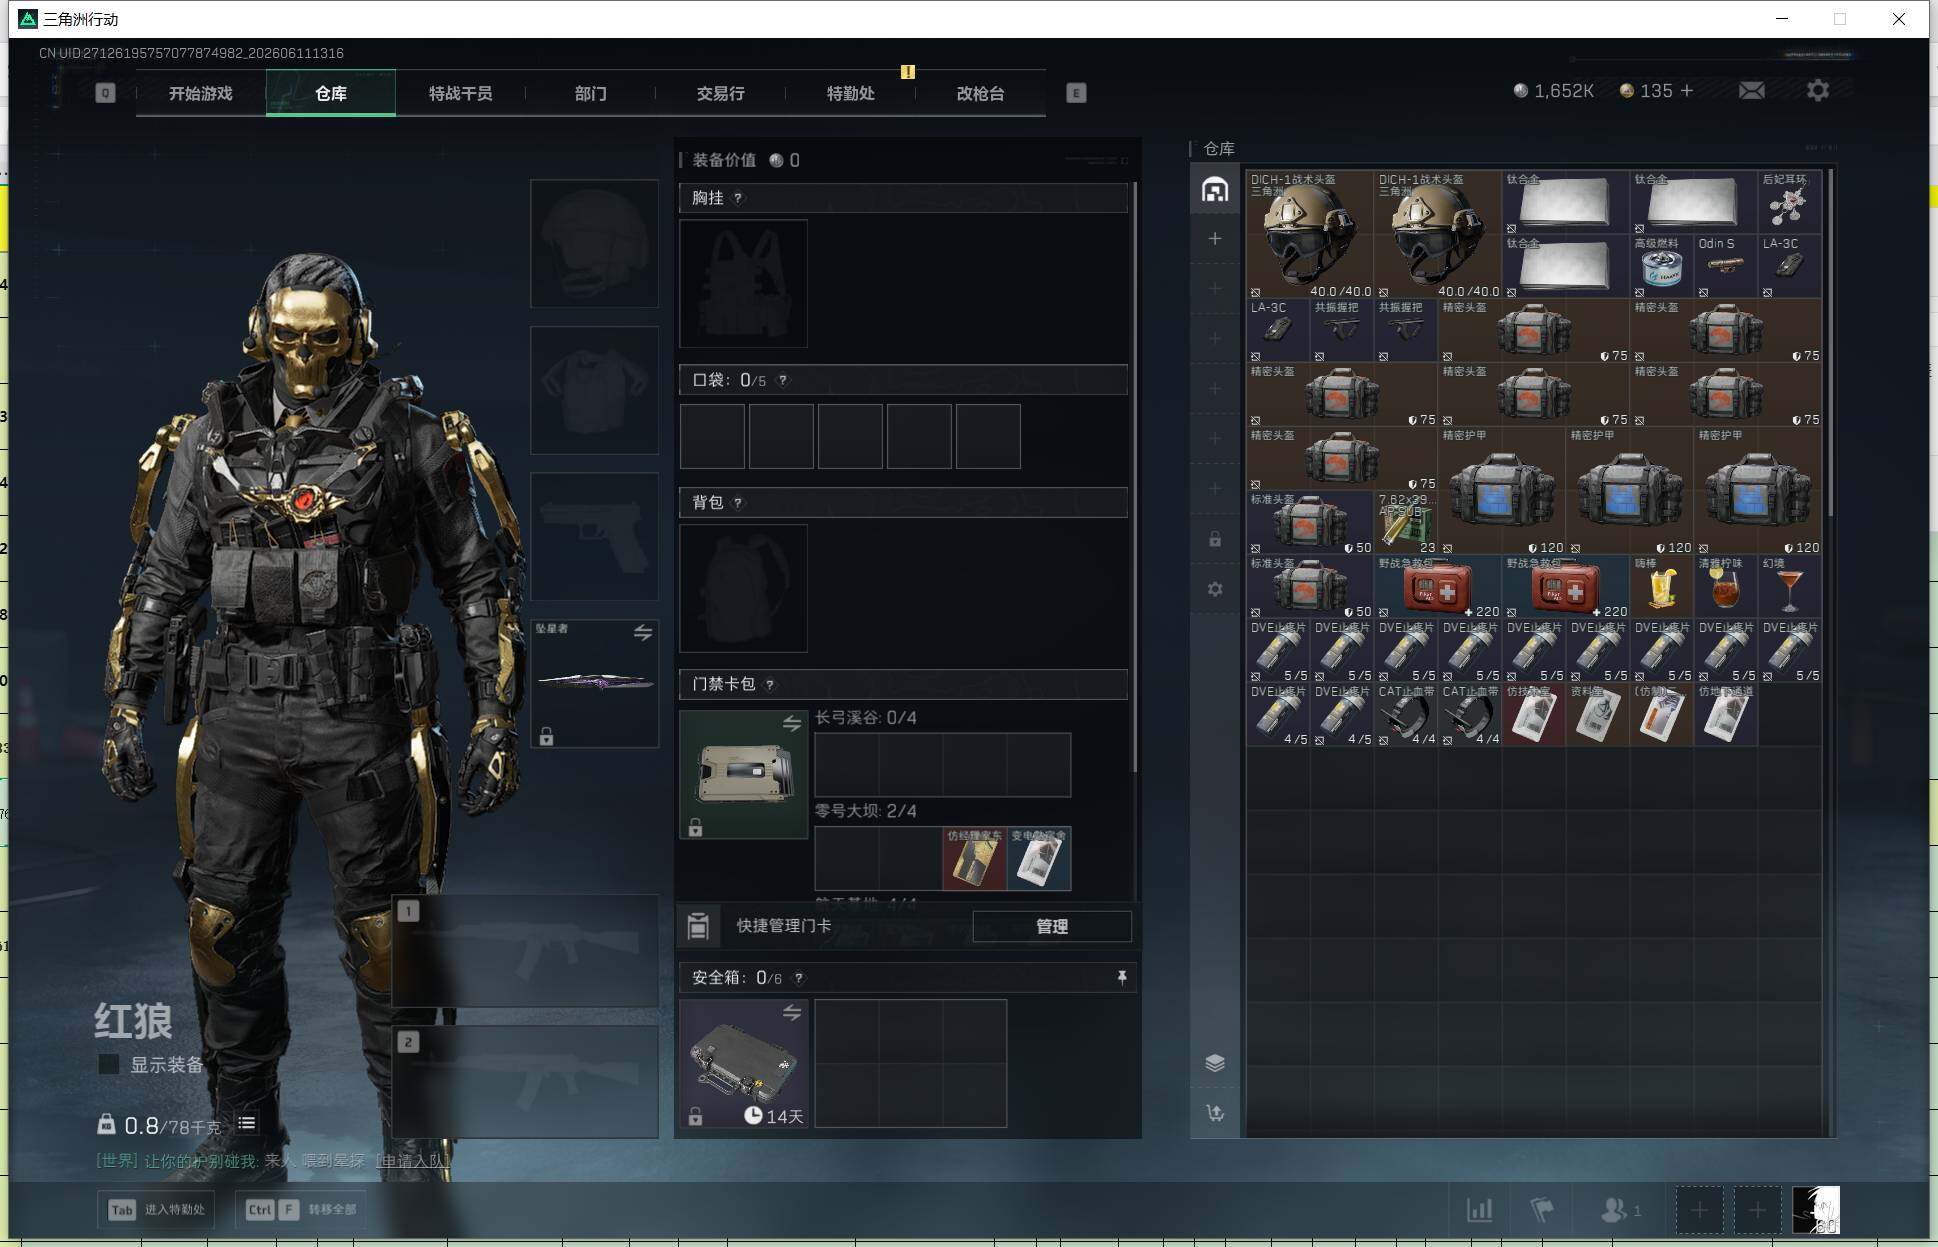The width and height of the screenshot is (1938, 1247).
Task: Open the 特勤处 tab
Action: click(850, 93)
